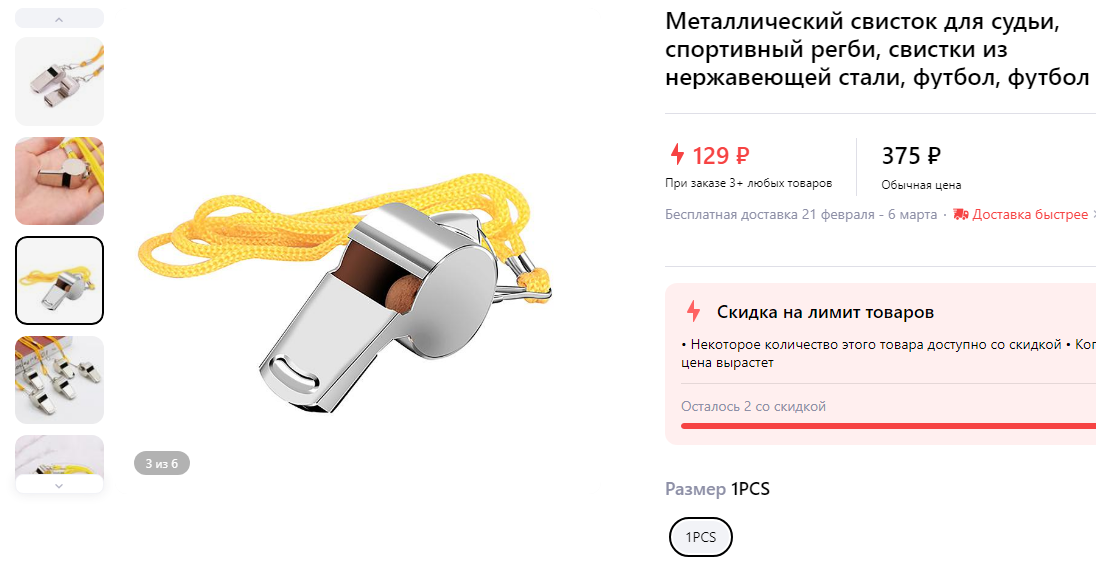Click the red remaining-stock progress bar
Screen dimensions: 1096x584
pos(888,425)
